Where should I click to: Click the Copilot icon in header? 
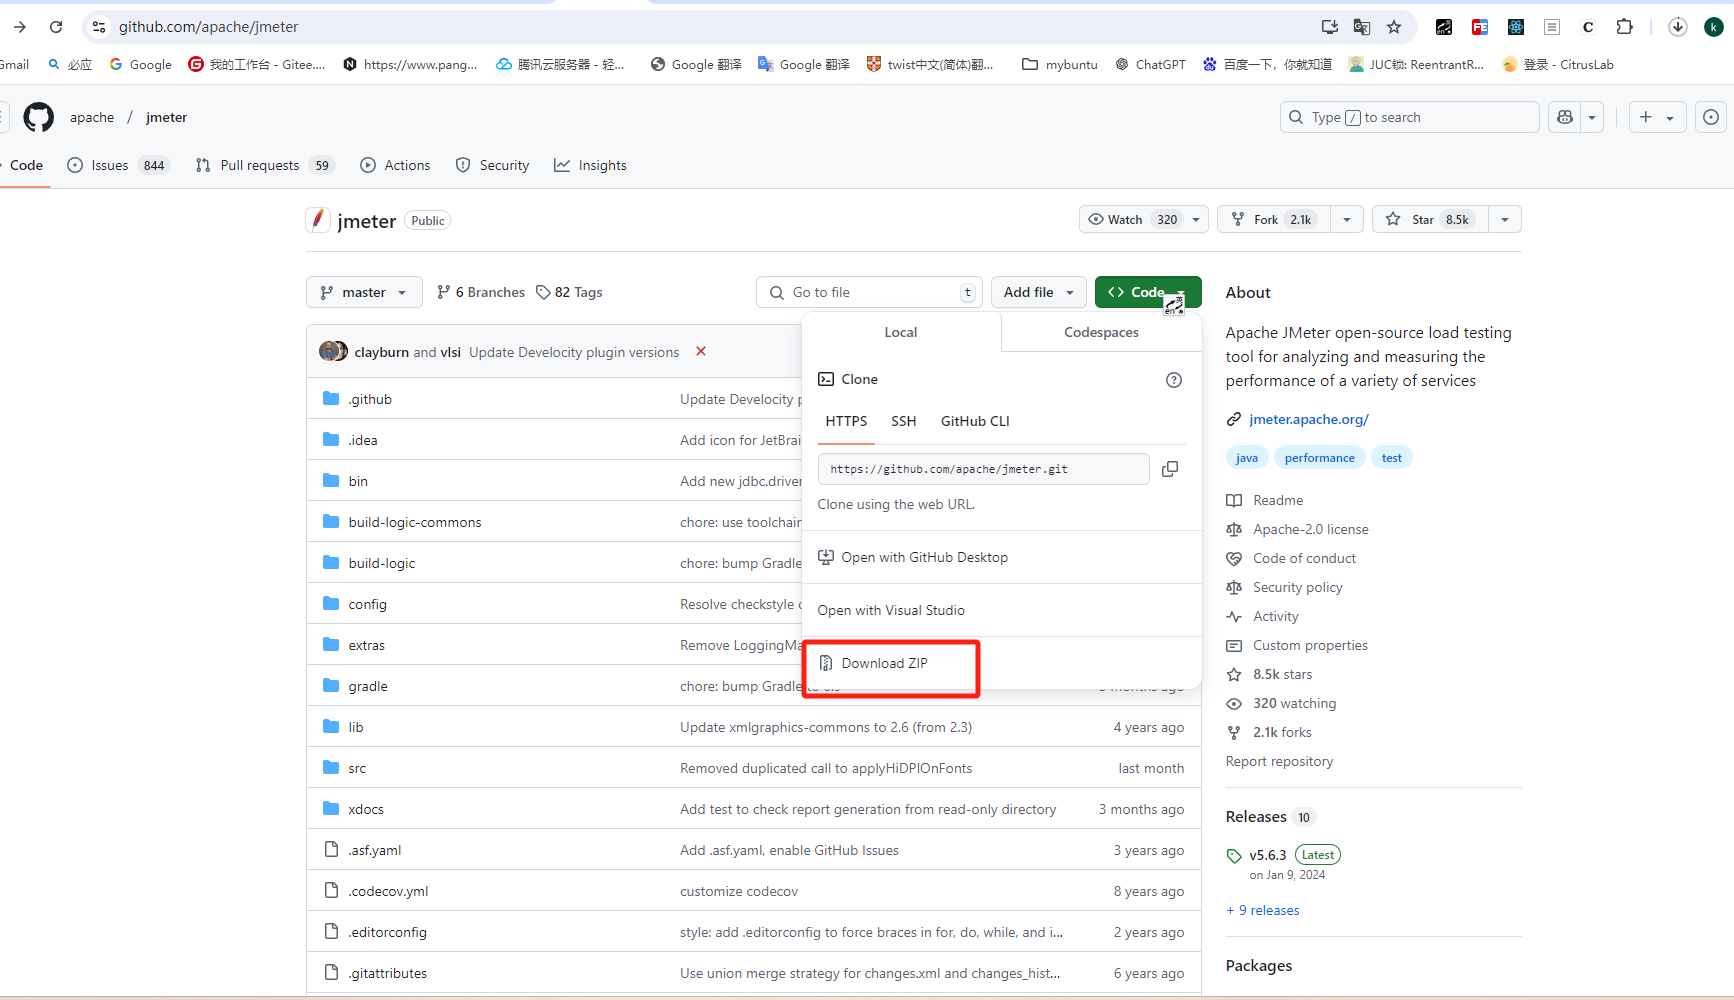point(1565,117)
